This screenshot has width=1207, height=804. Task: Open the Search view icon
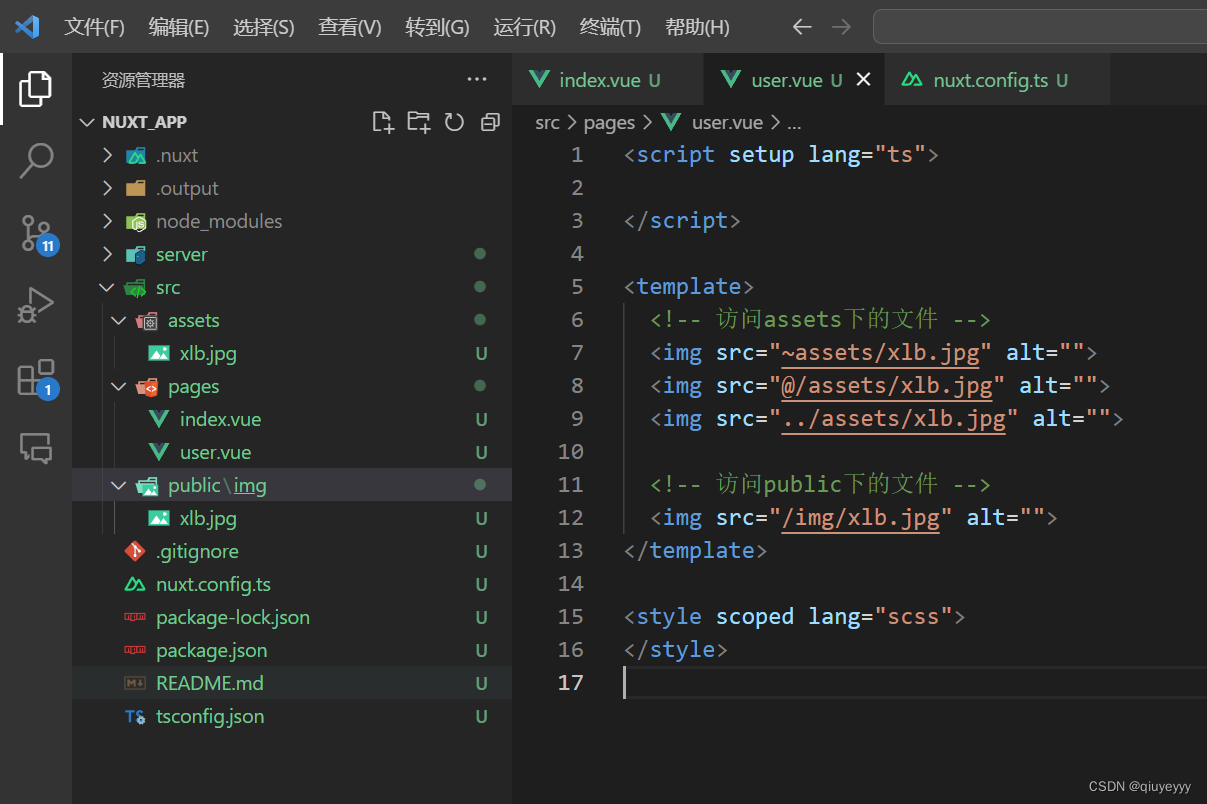coord(35,160)
